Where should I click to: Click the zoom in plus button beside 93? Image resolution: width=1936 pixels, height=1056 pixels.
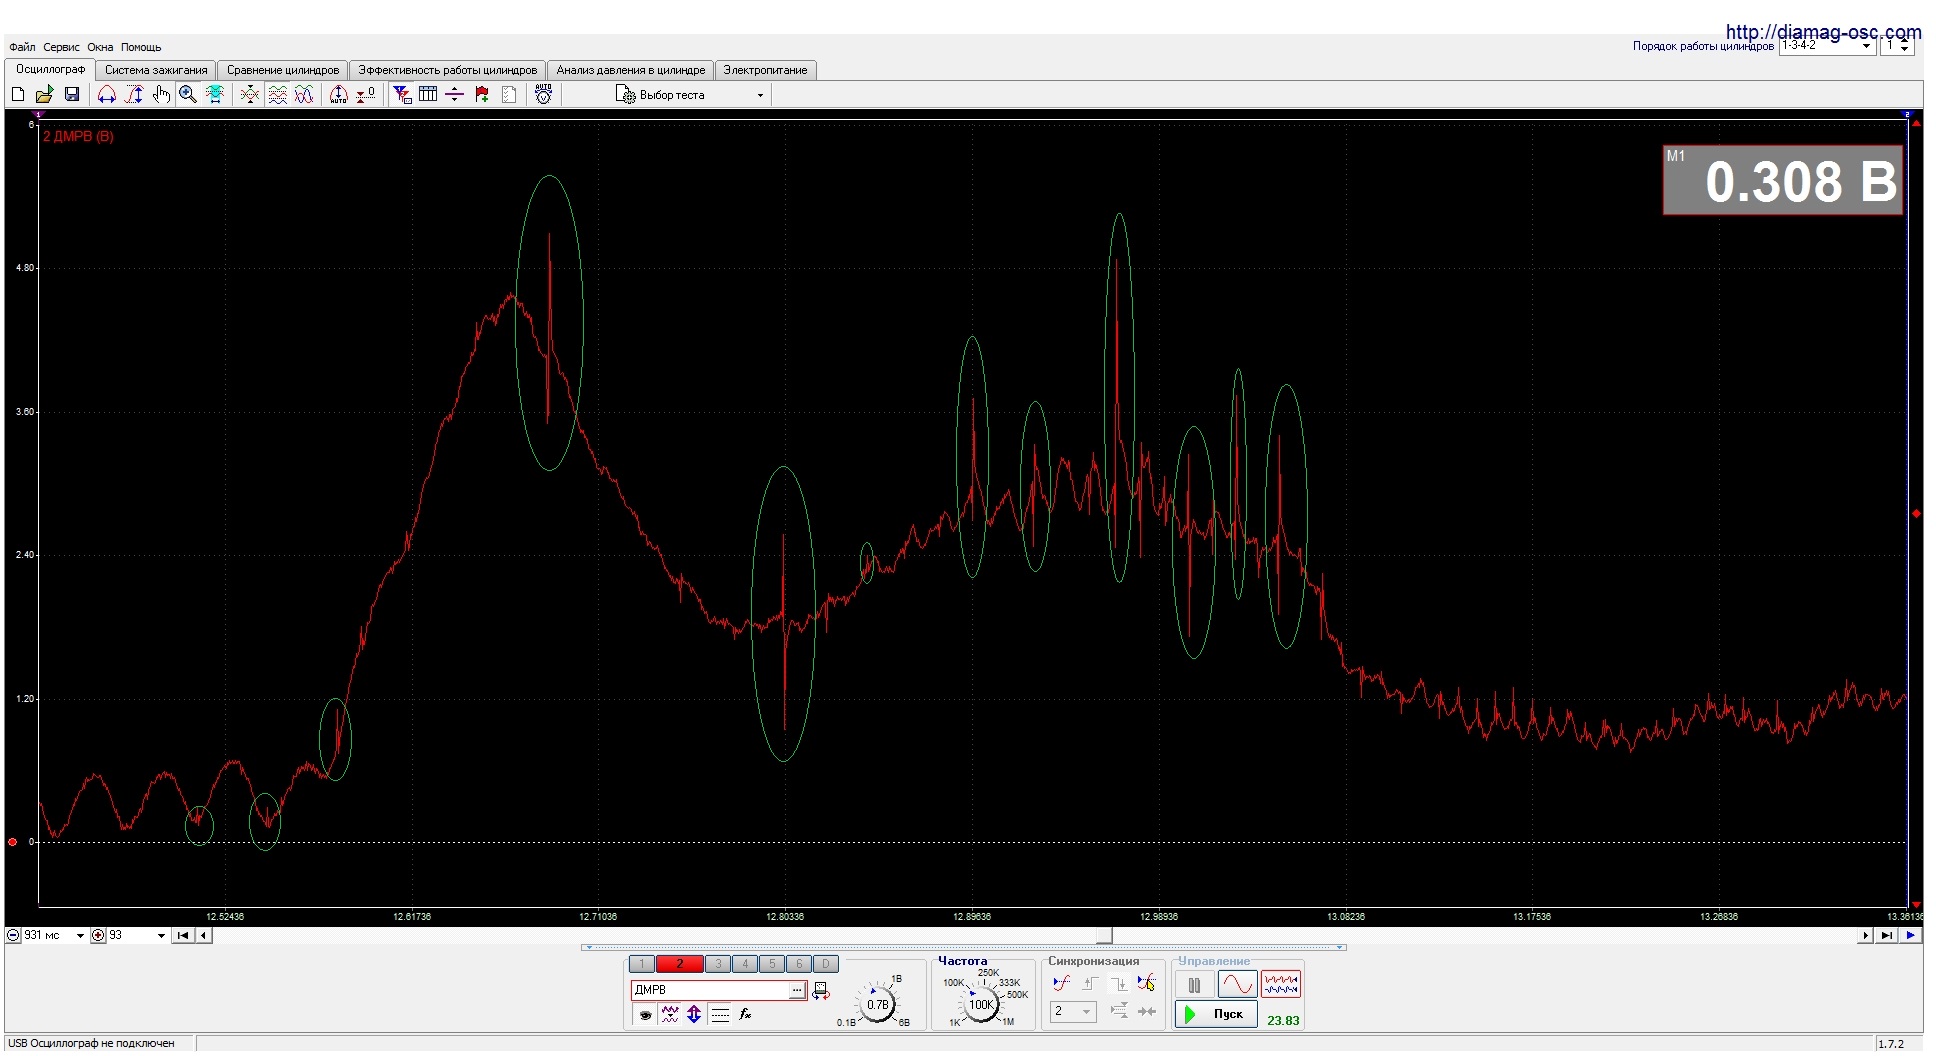point(98,936)
